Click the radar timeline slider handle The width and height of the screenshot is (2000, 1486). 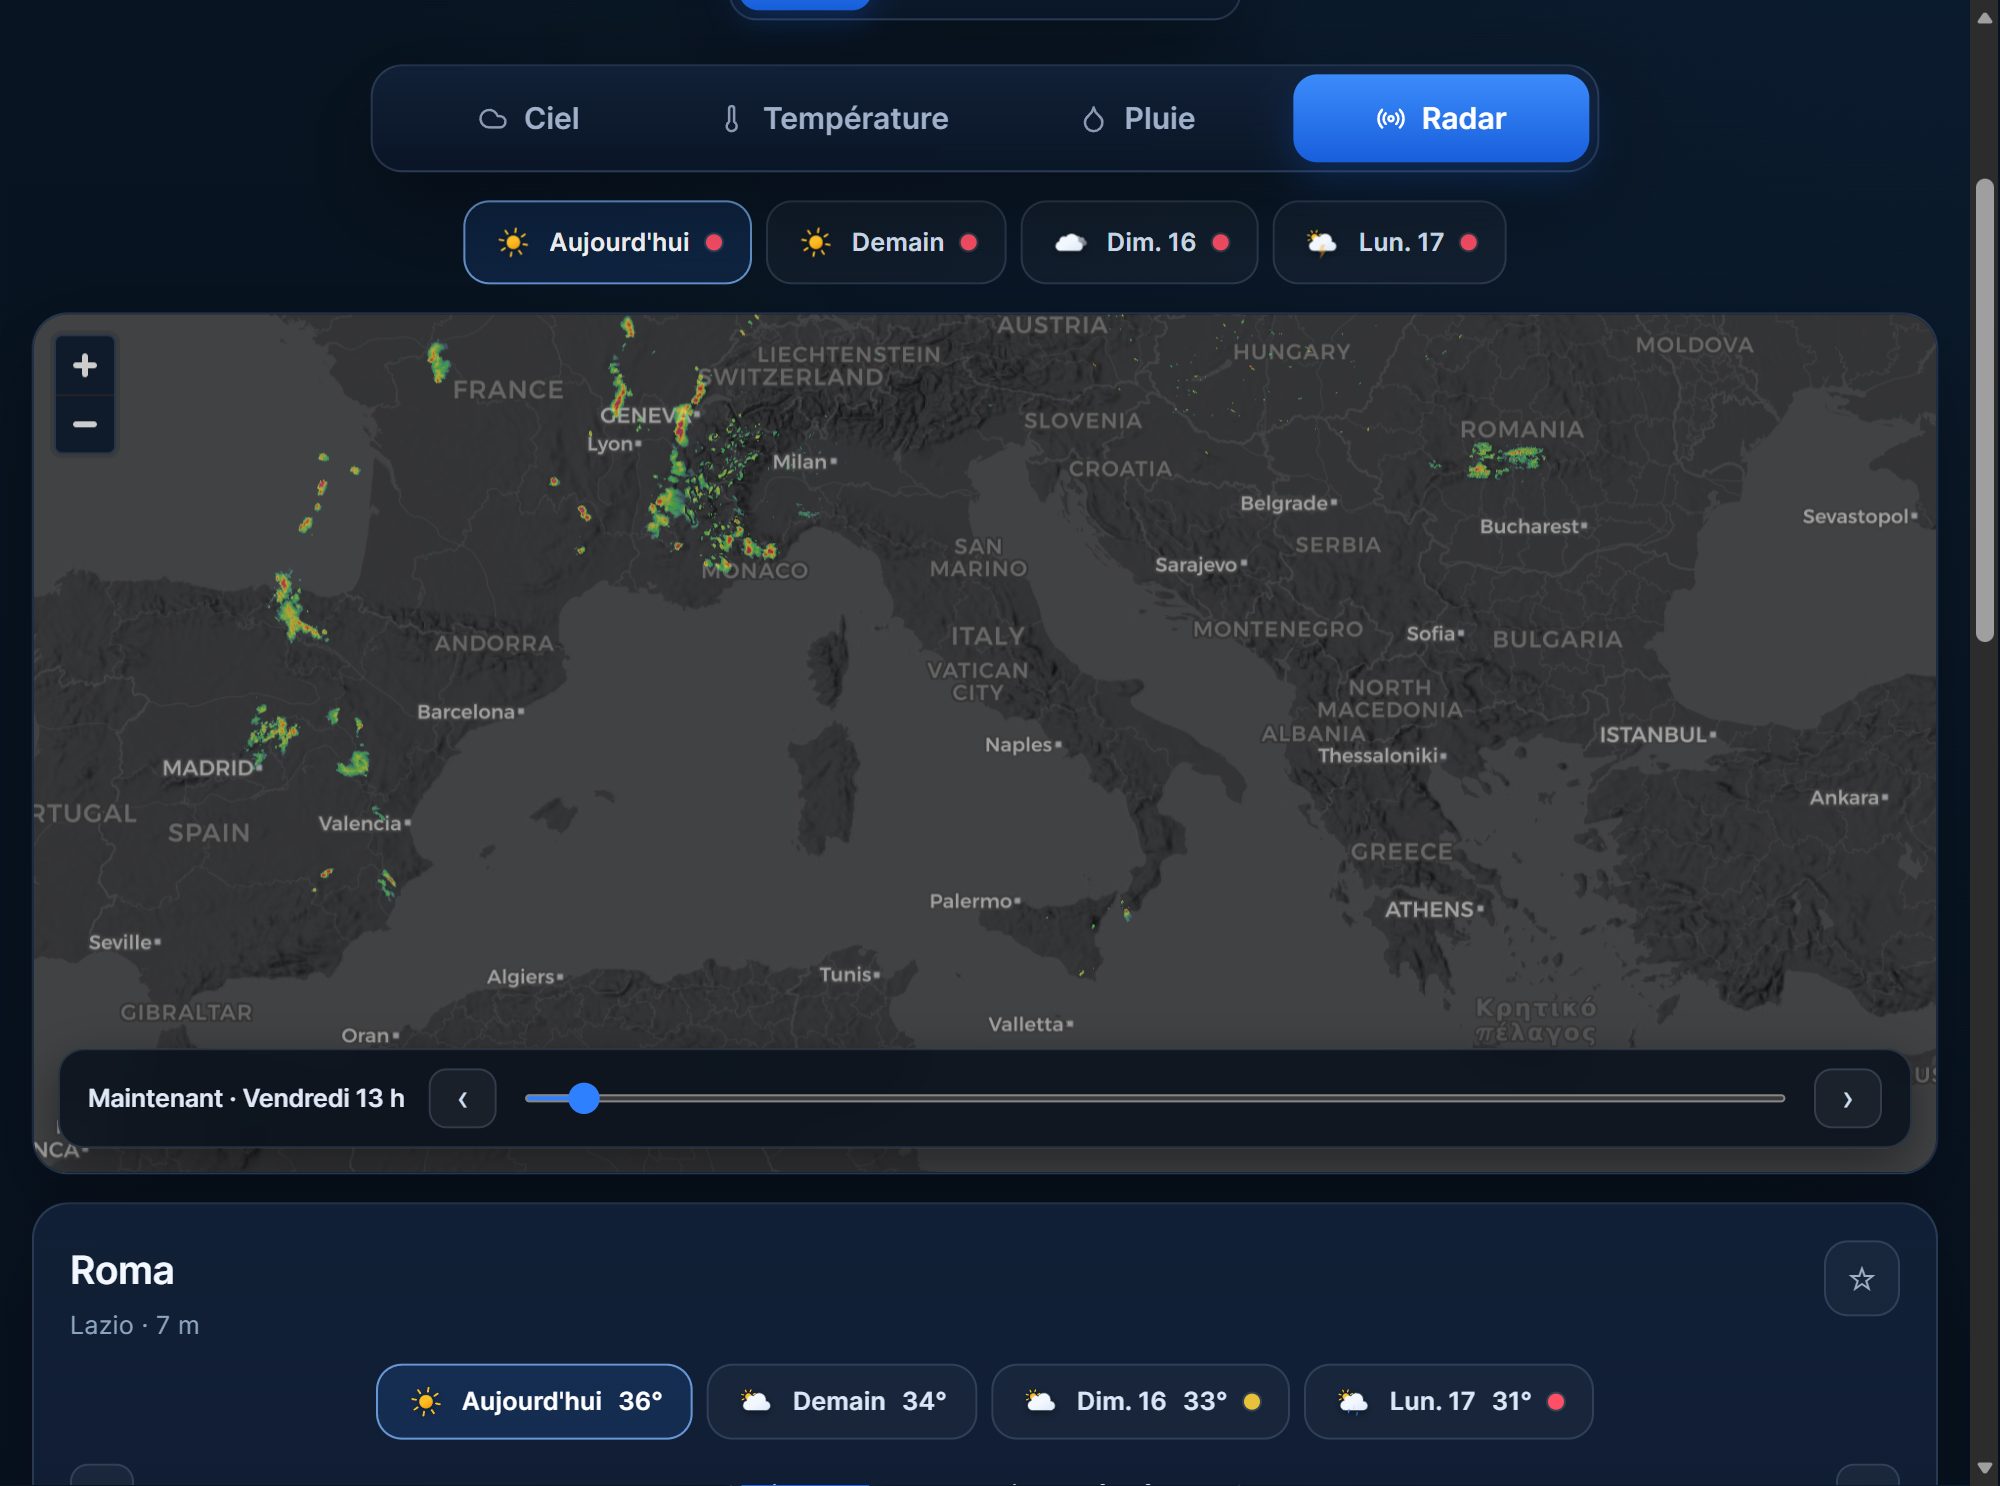tap(584, 1098)
